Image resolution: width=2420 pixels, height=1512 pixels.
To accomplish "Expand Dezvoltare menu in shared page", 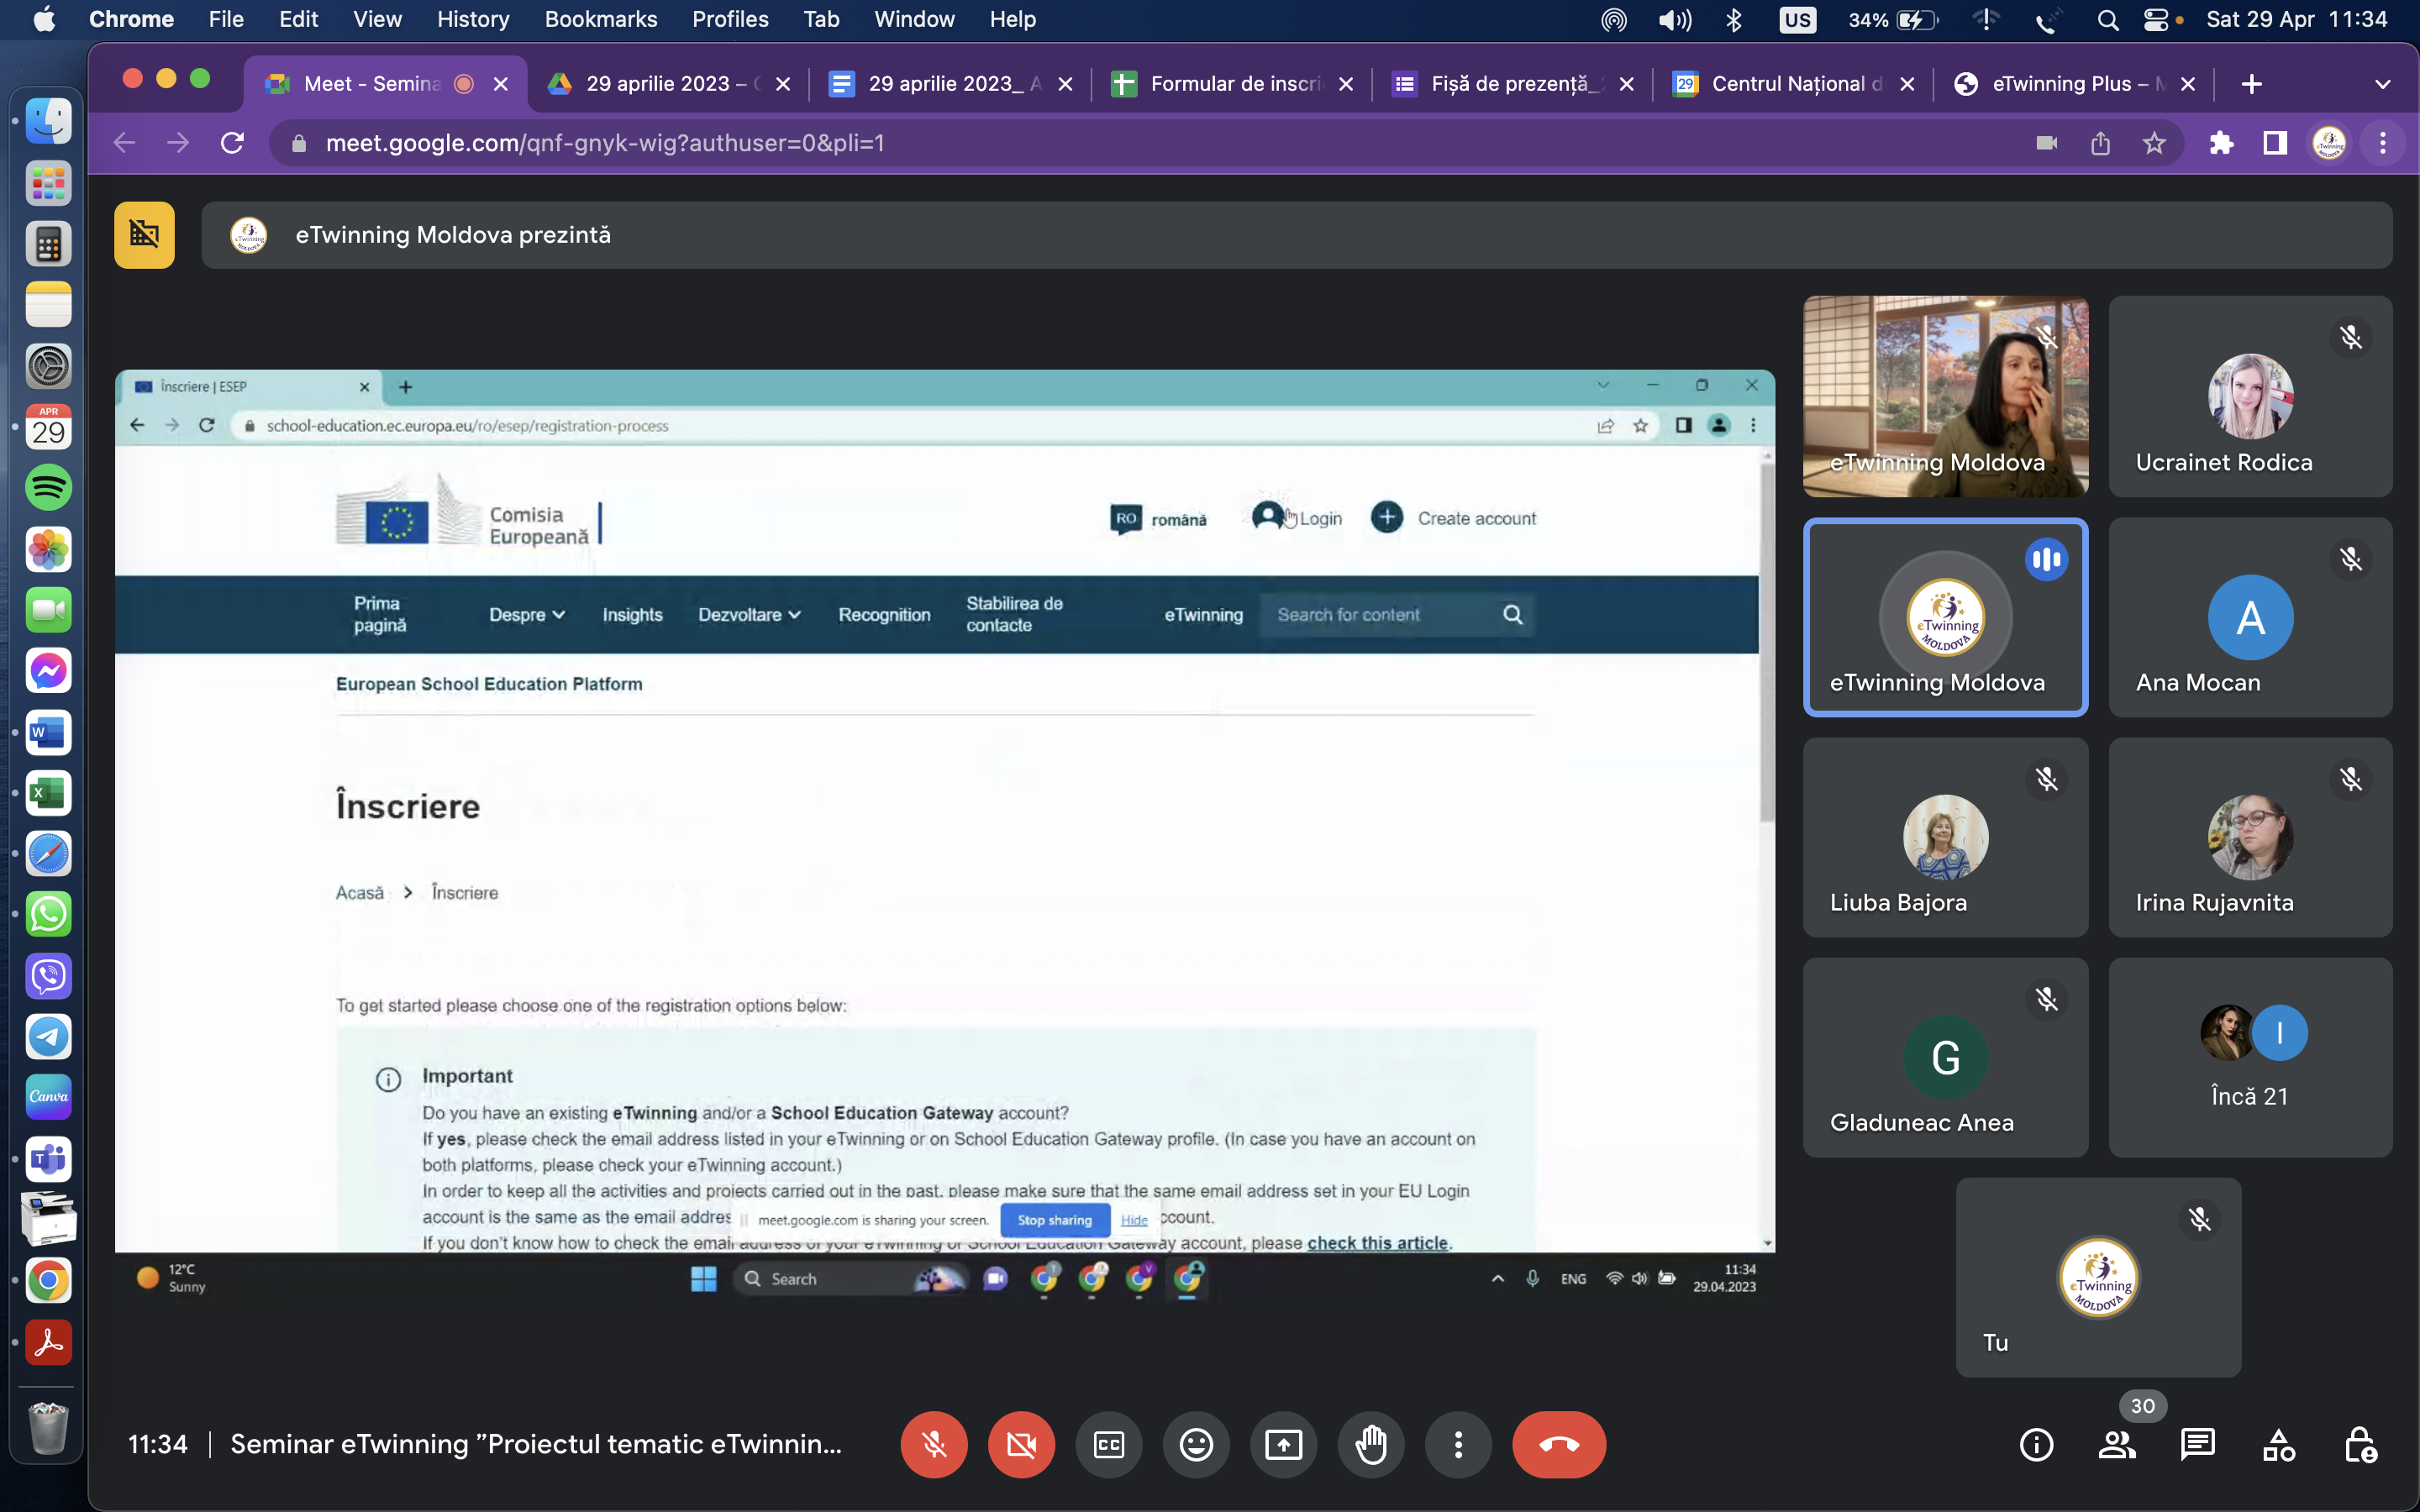I will point(749,615).
